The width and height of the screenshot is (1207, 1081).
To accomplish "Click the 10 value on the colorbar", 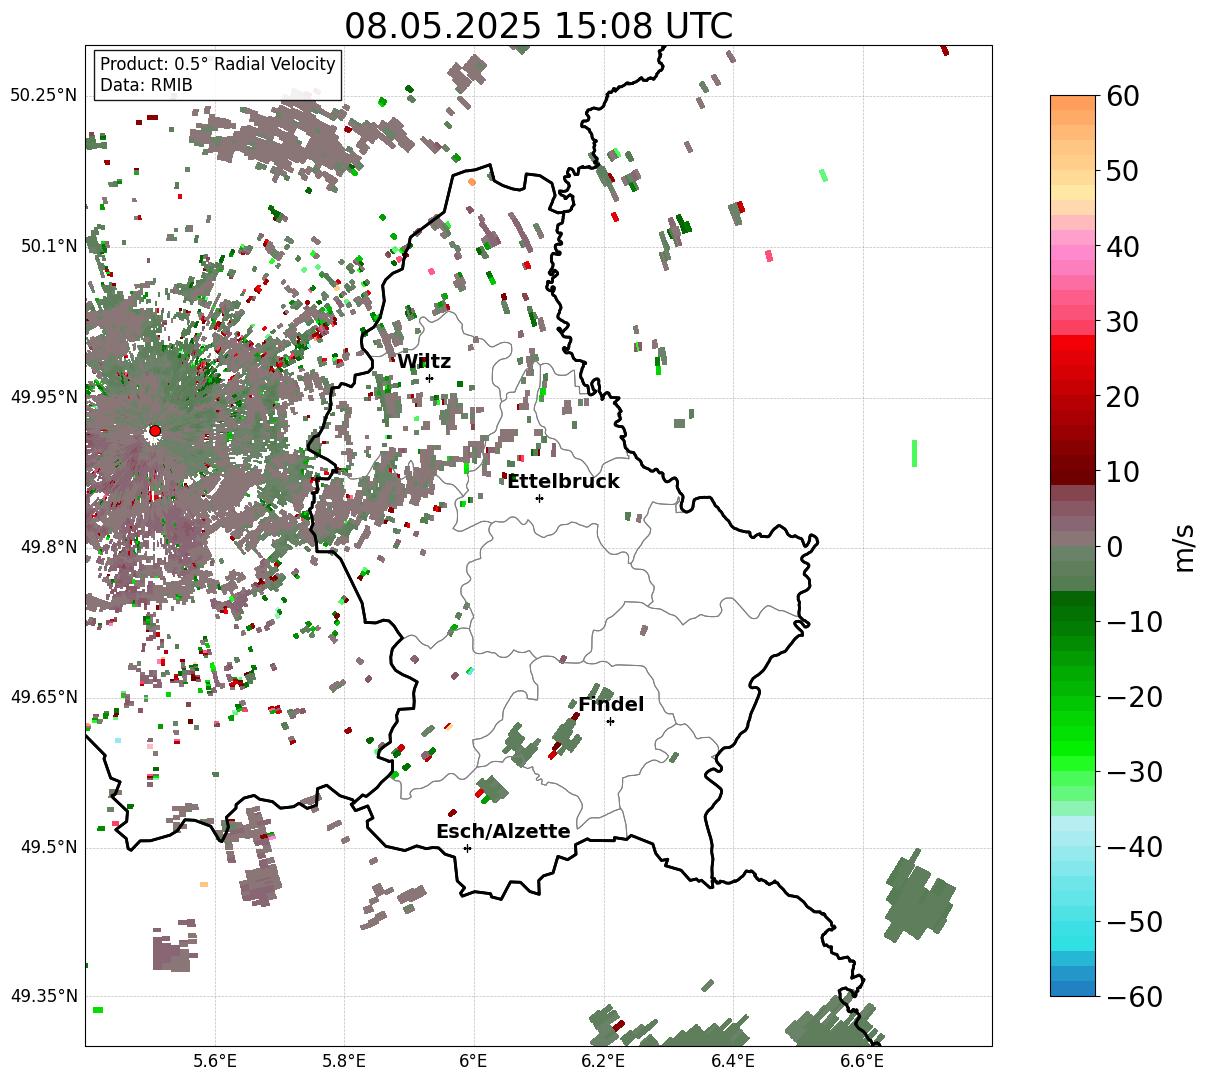I will pyautogui.click(x=1123, y=472).
